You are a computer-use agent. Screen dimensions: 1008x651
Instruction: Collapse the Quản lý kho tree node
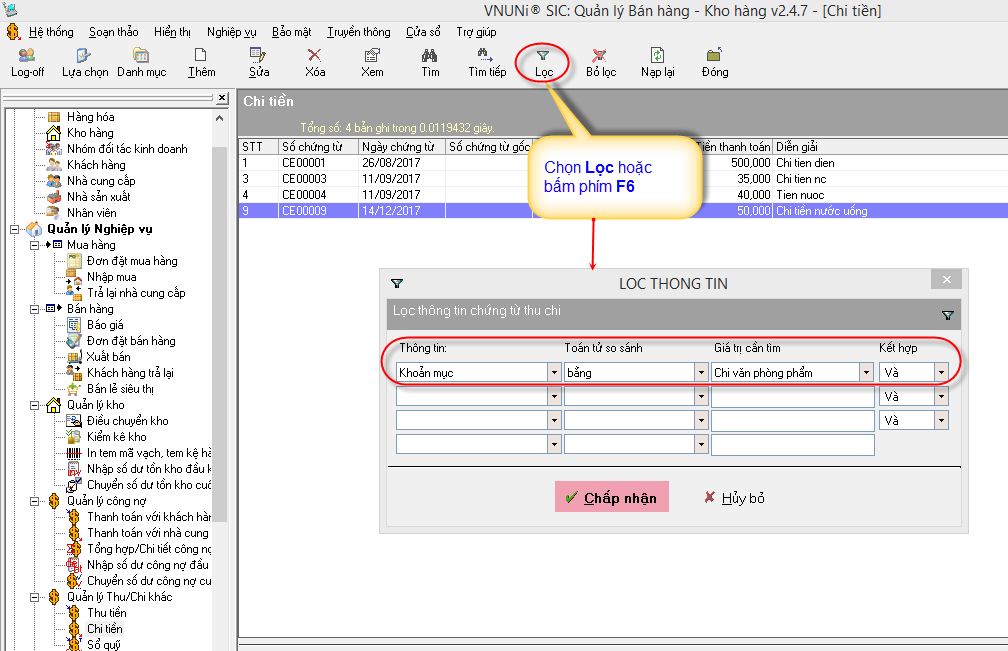click(35, 405)
